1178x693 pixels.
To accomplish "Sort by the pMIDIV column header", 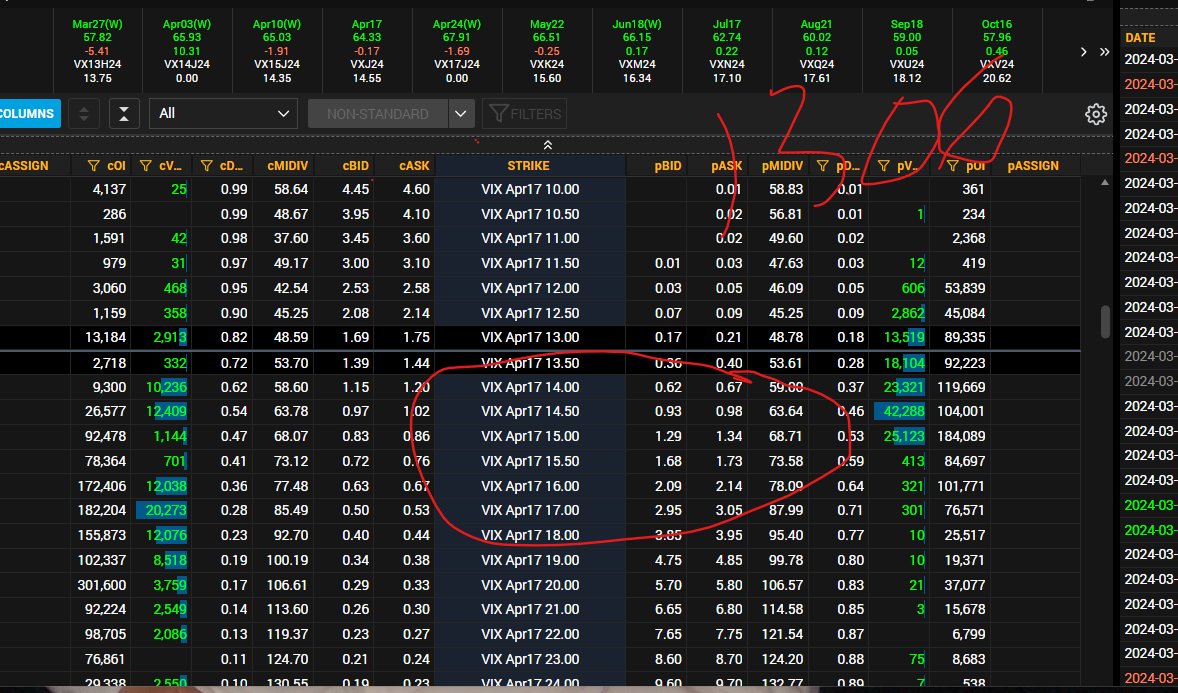I will coord(782,166).
